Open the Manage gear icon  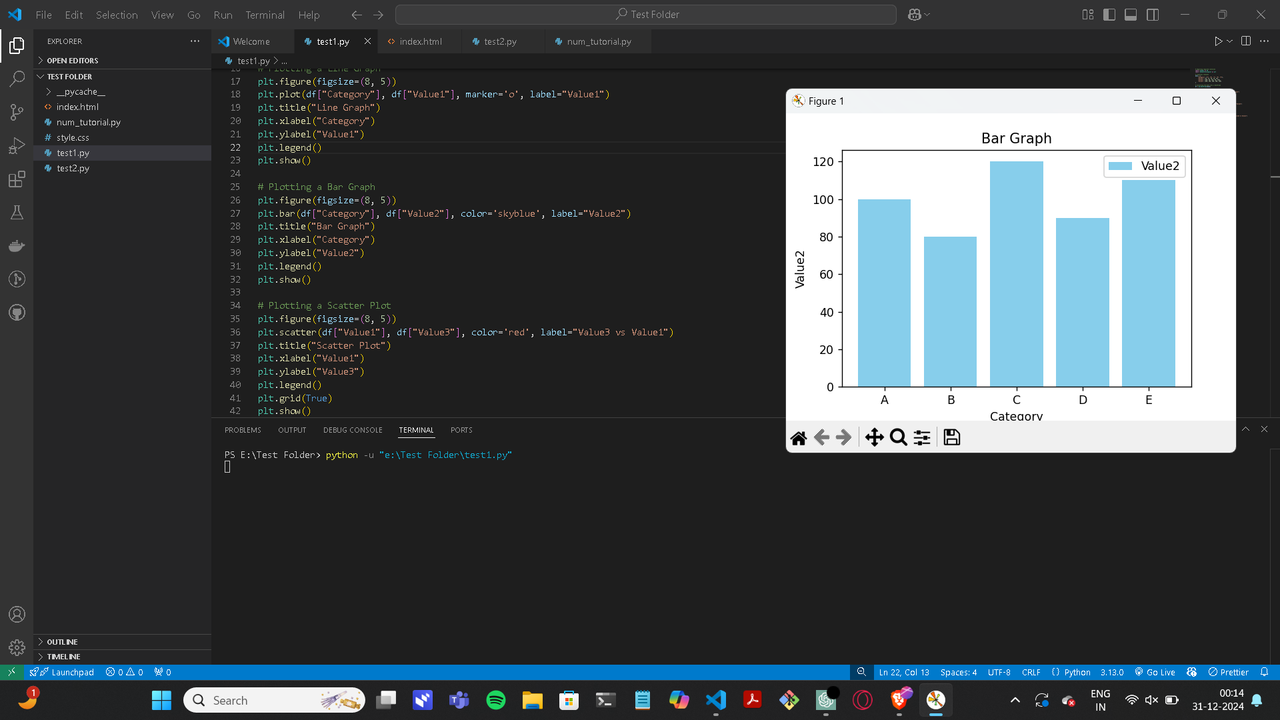tap(16, 647)
